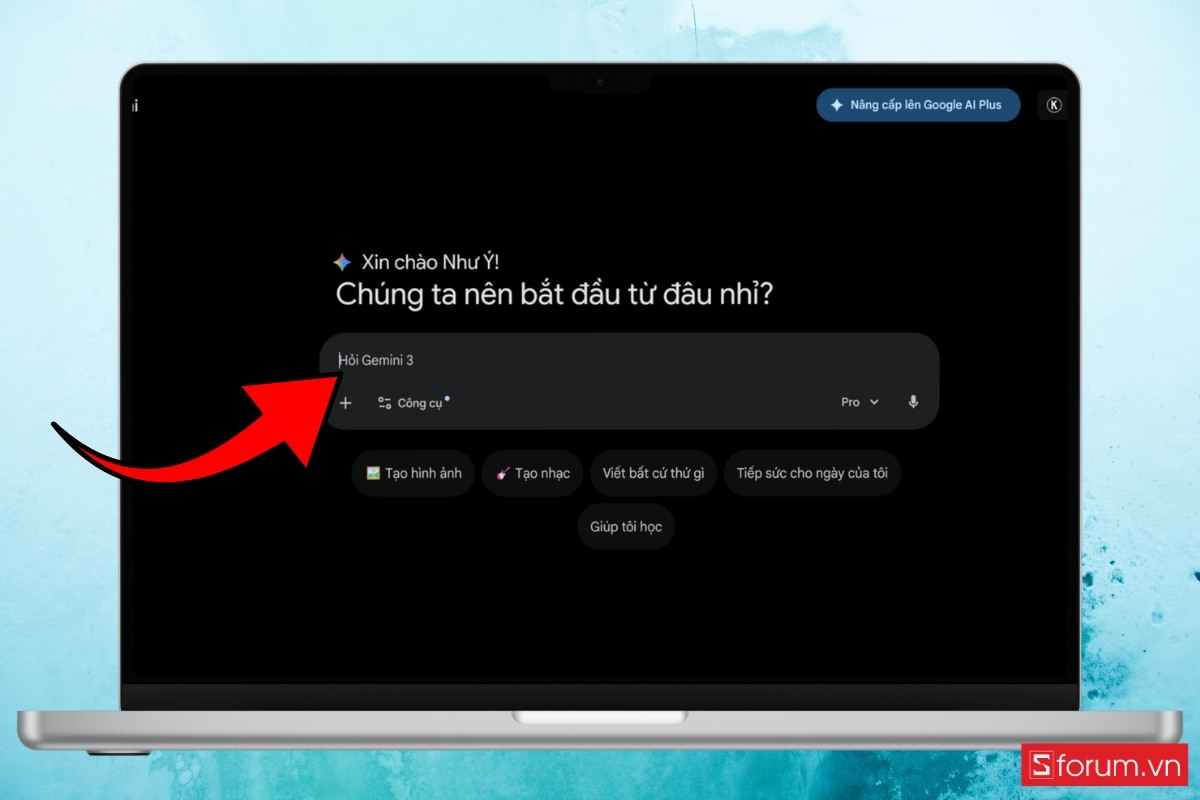
Task: Select the Tạo hình ảnh suggestion chip
Action: point(413,473)
